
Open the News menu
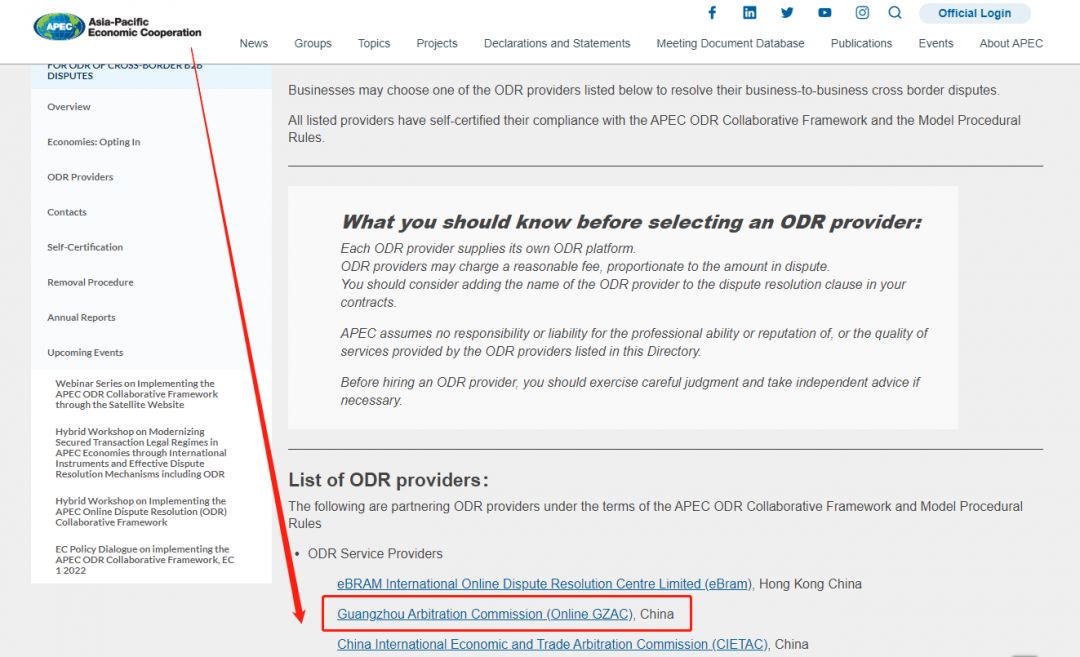tap(253, 43)
